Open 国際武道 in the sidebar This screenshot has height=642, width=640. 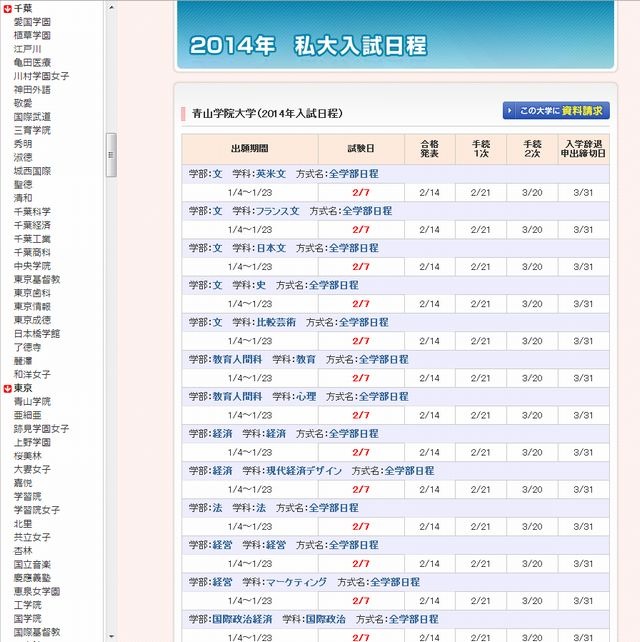coord(32,117)
